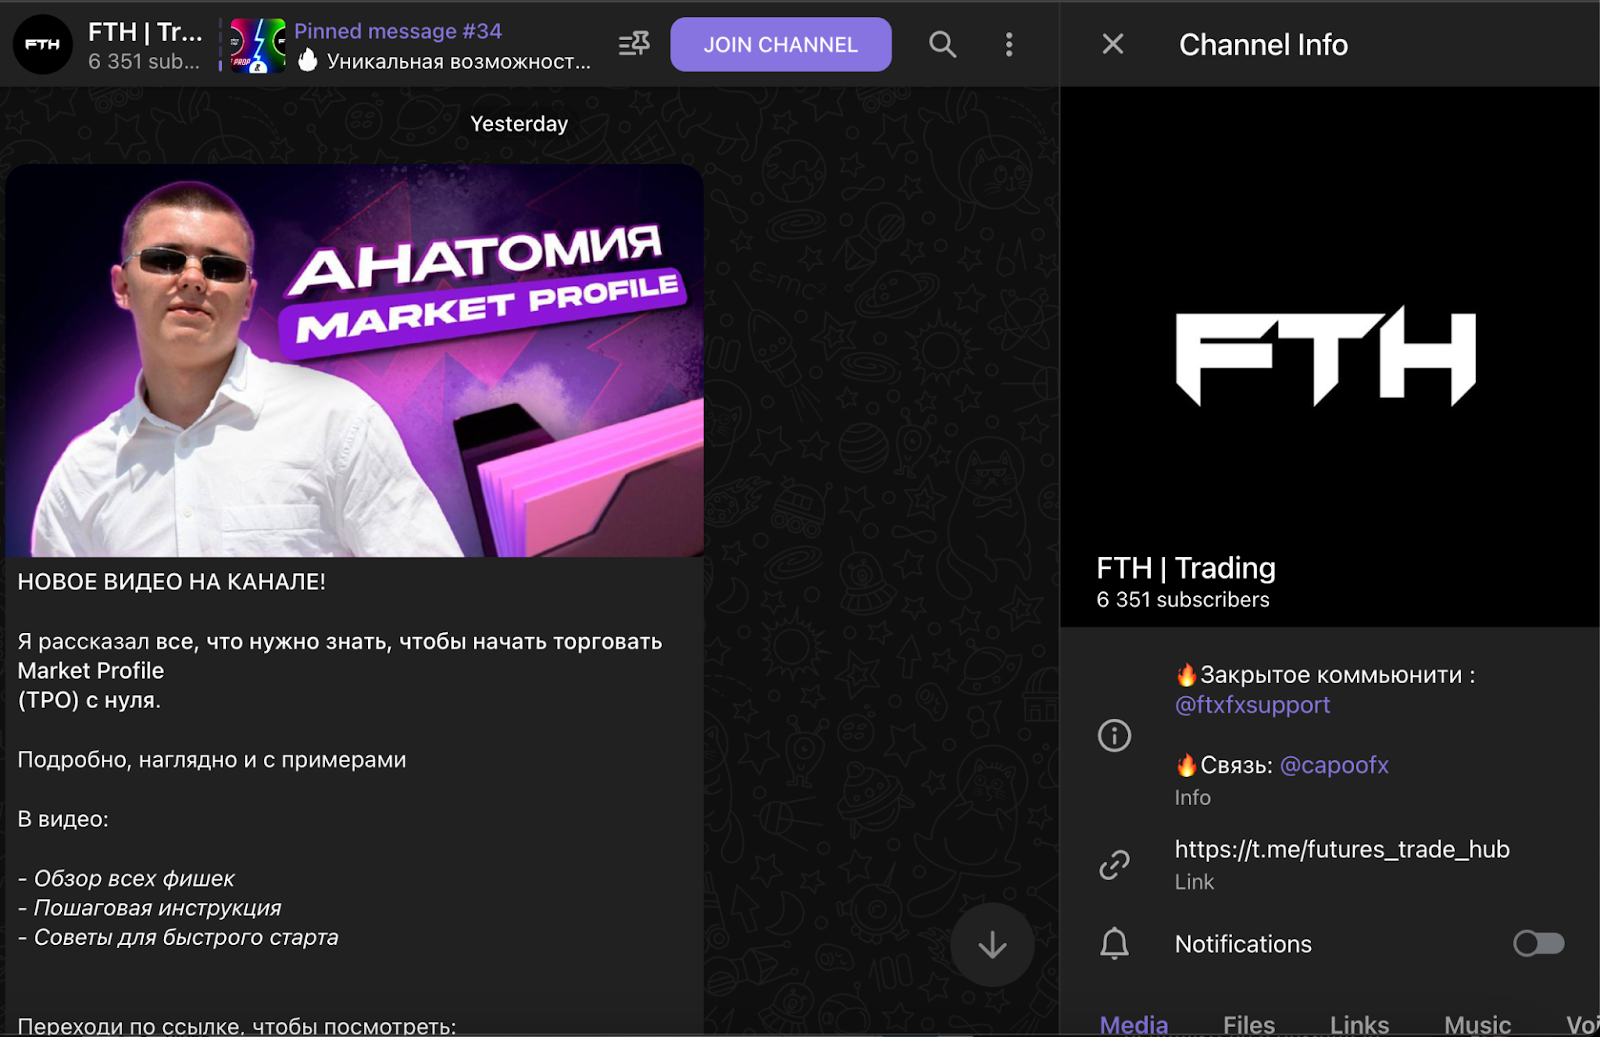1600x1037 pixels.
Task: Click the Notifications row label
Action: pos(1243,944)
